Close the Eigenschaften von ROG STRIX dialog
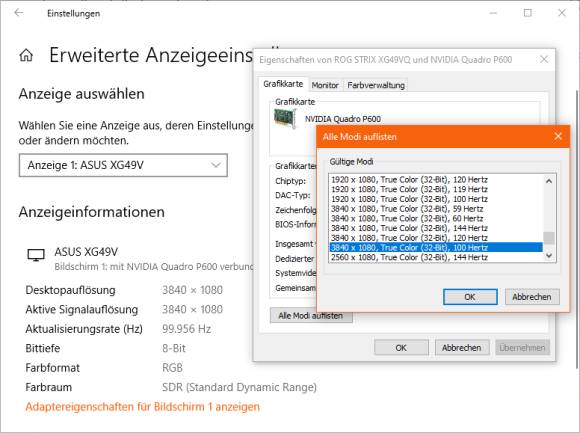580x433 pixels. [x=544, y=59]
